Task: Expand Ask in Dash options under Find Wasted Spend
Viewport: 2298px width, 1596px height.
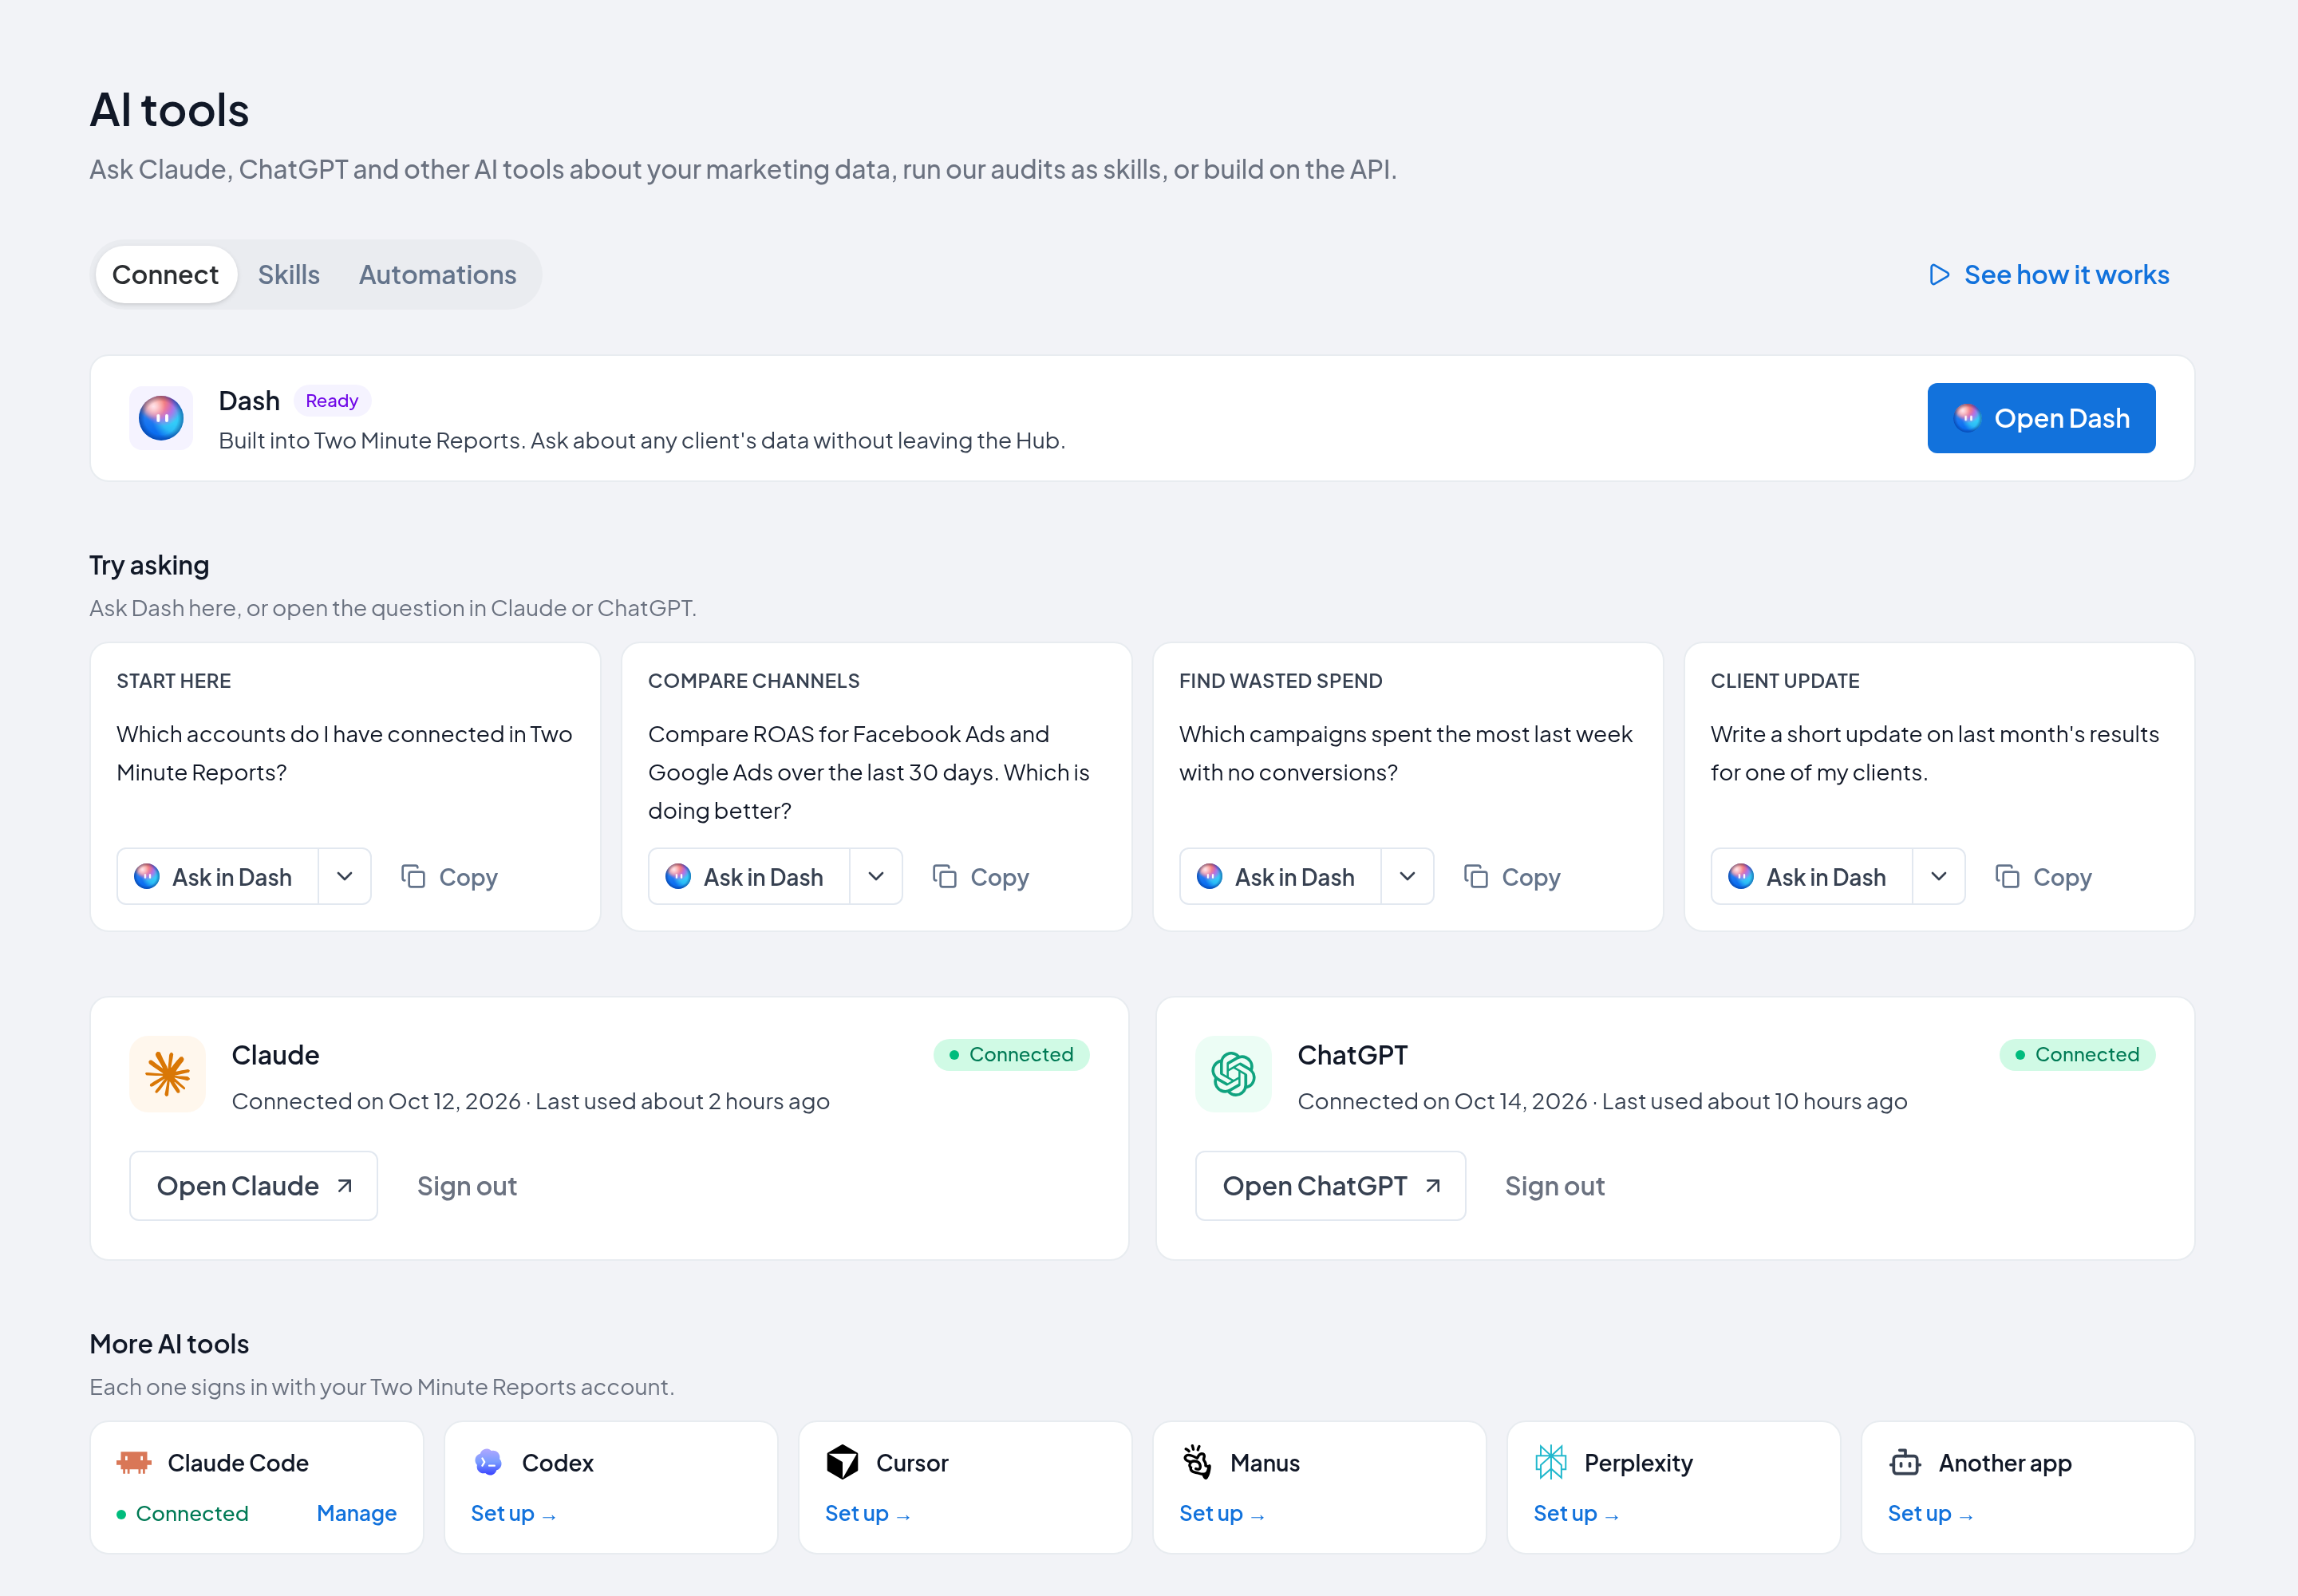Action: tap(1407, 877)
